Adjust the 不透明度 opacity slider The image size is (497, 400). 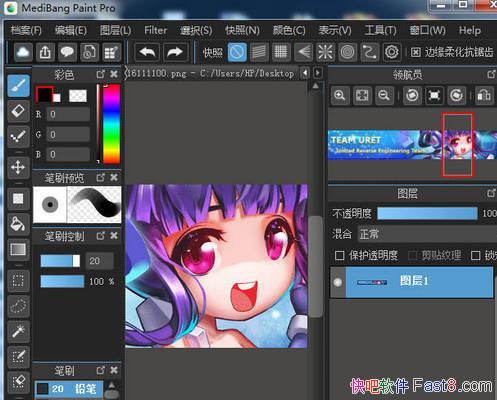427,213
